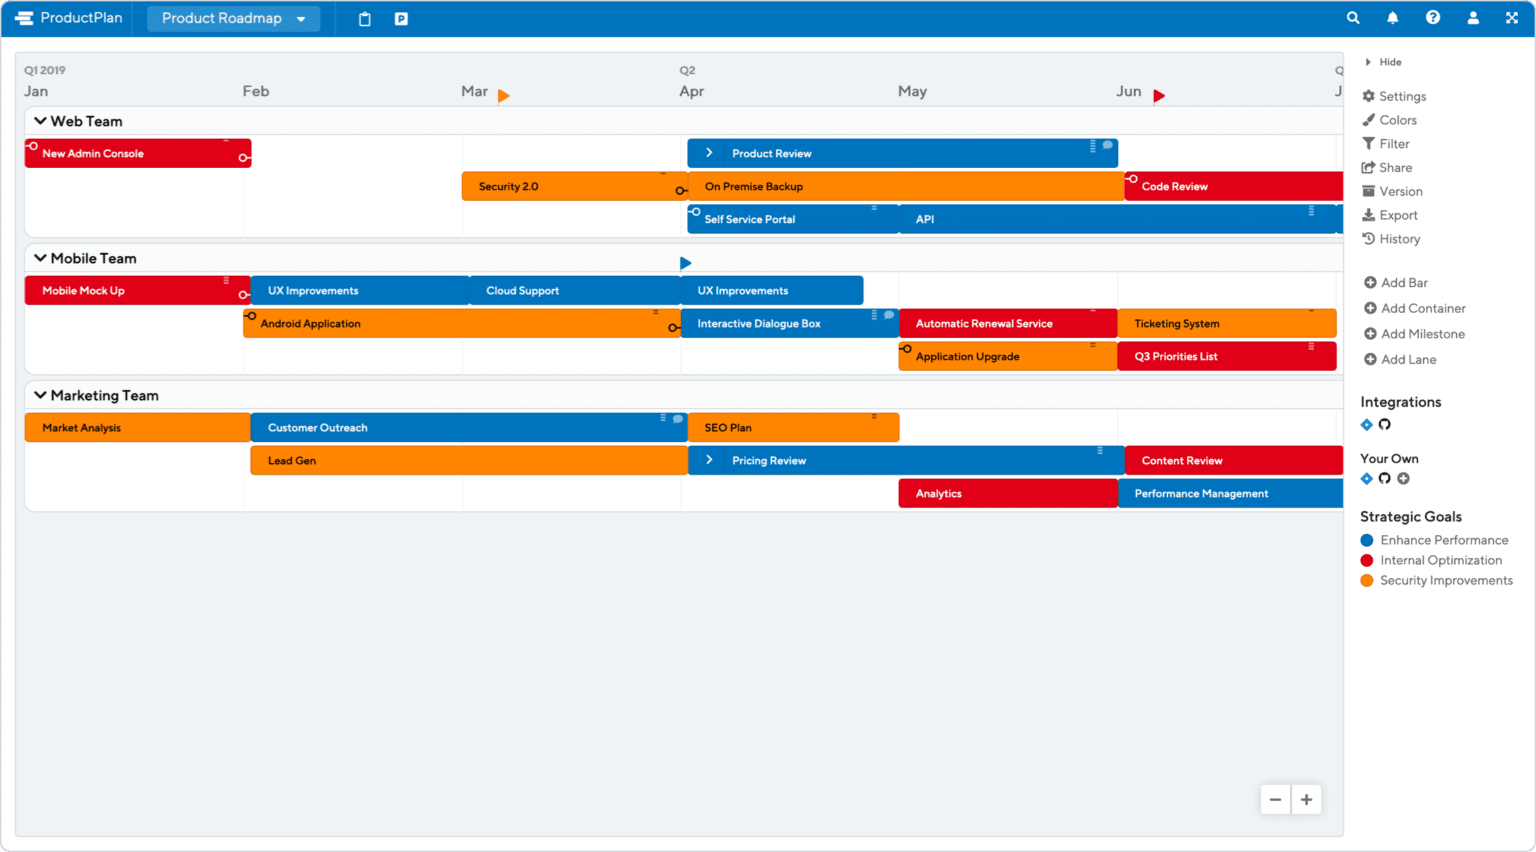Open help using the question mark icon
Screen dimensions: 1536x852
tap(1433, 17)
